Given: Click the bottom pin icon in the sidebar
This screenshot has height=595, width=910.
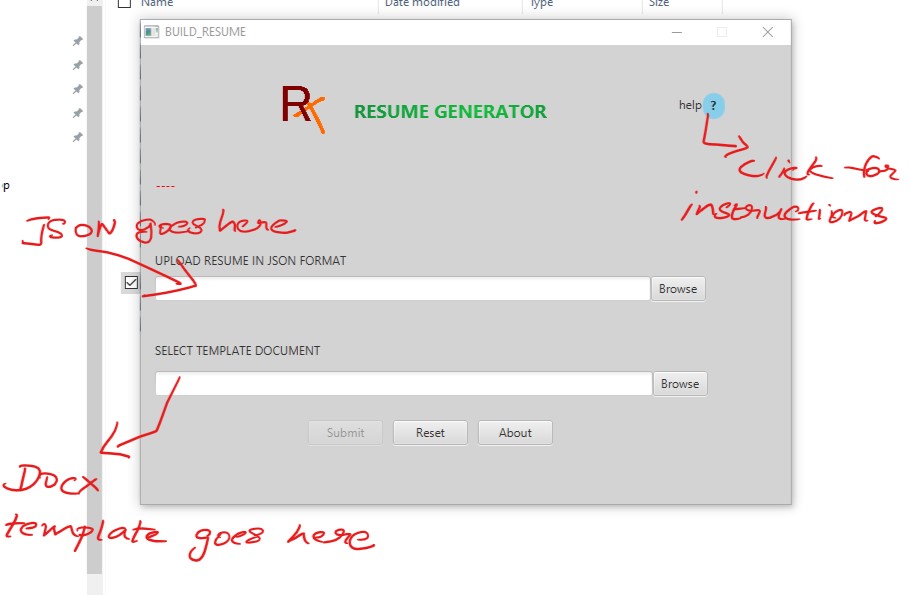Looking at the screenshot, I should tap(77, 138).
